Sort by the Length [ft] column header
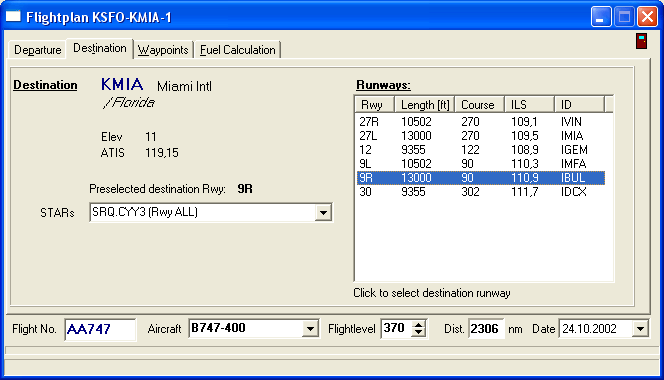The width and height of the screenshot is (664, 380). [425, 105]
